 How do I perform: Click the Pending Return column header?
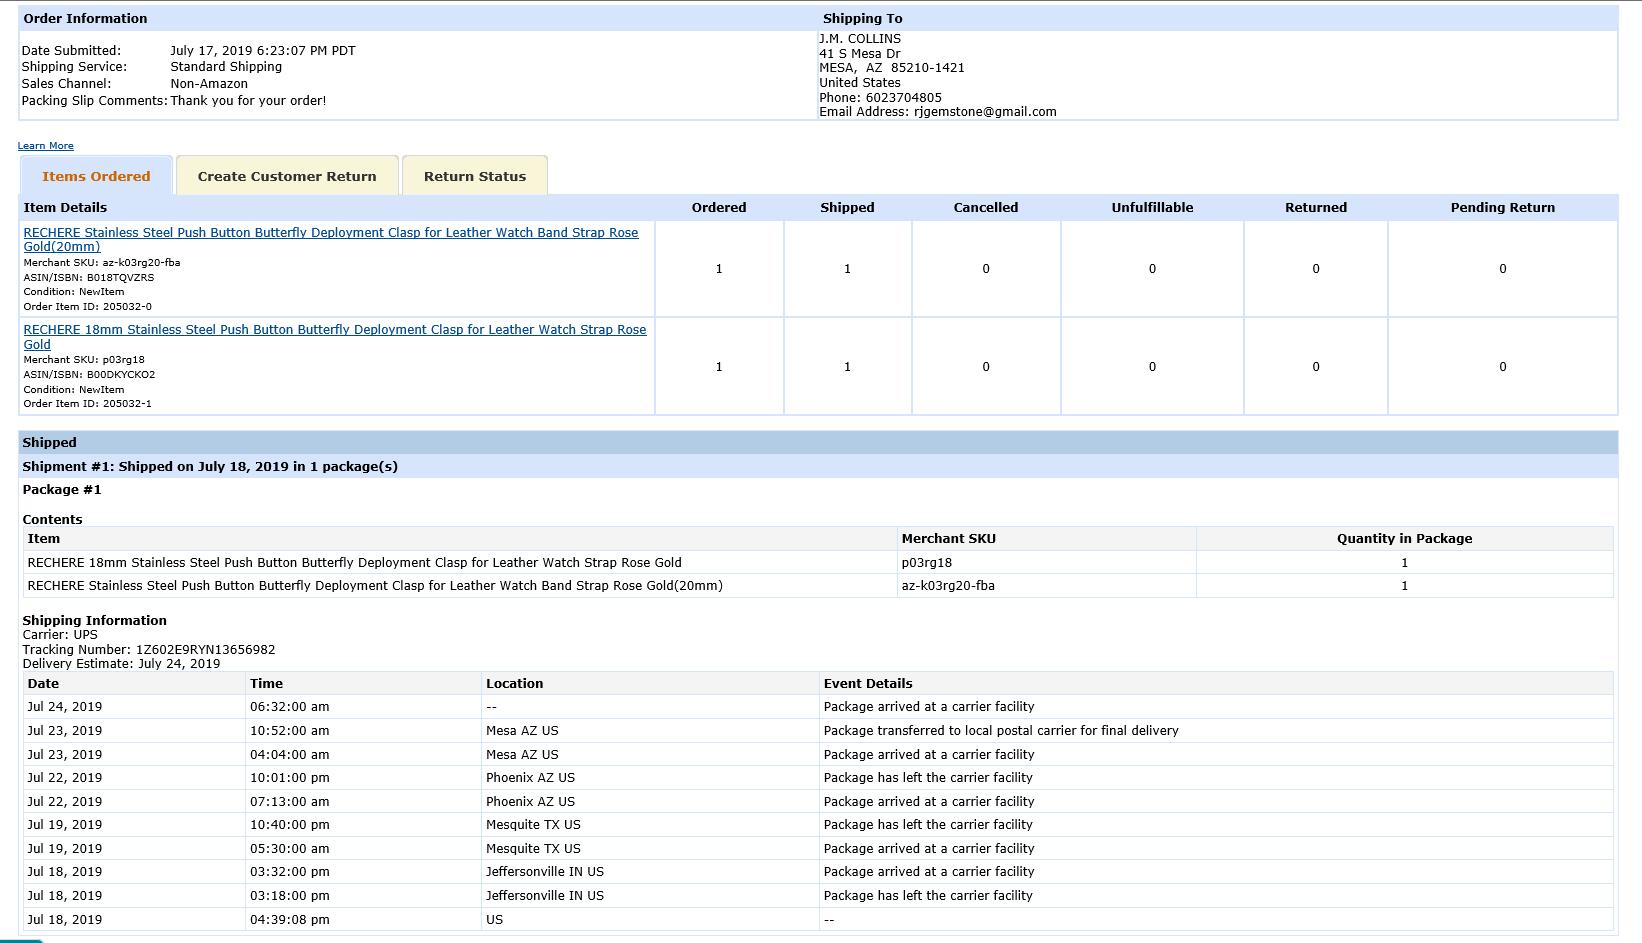click(1502, 208)
